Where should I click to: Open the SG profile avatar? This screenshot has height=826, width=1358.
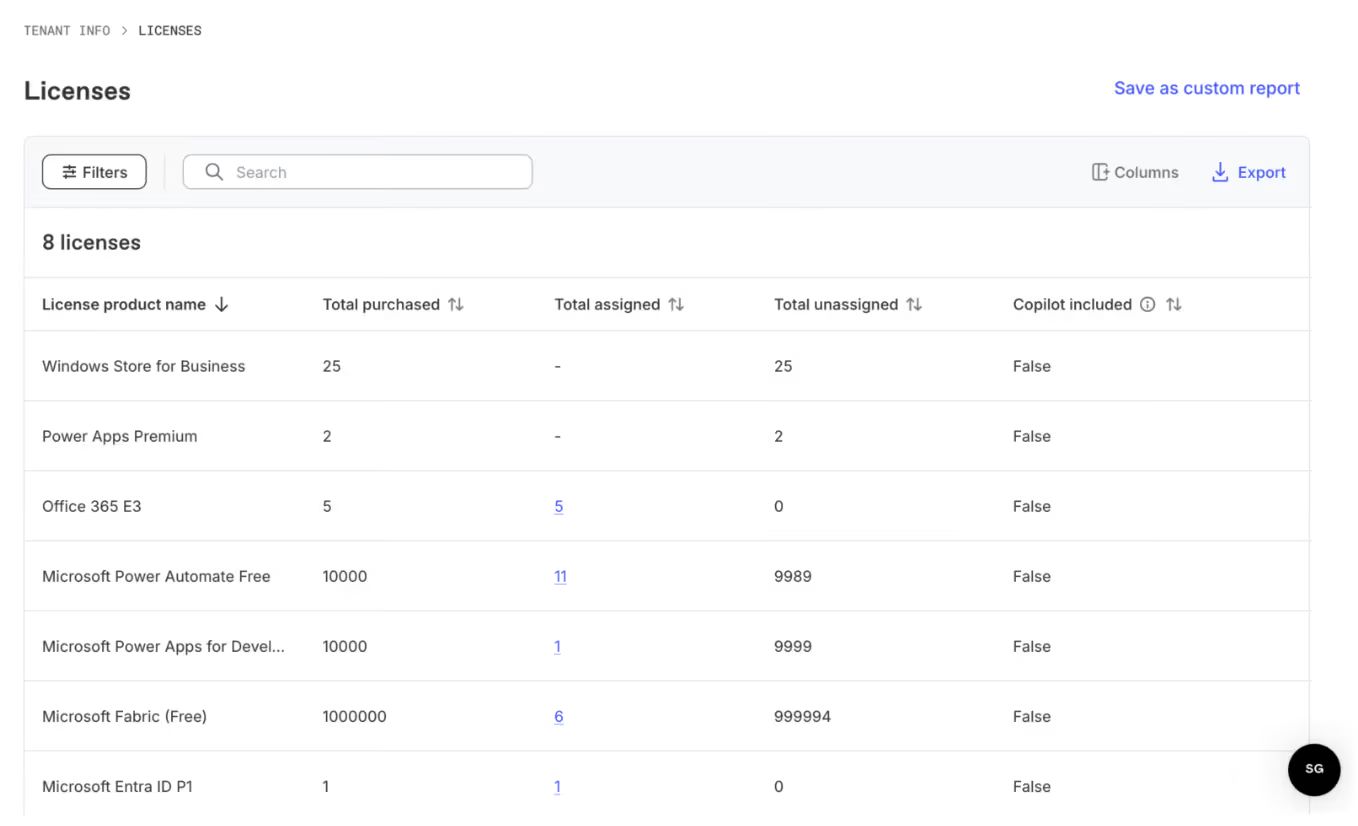(x=1313, y=770)
